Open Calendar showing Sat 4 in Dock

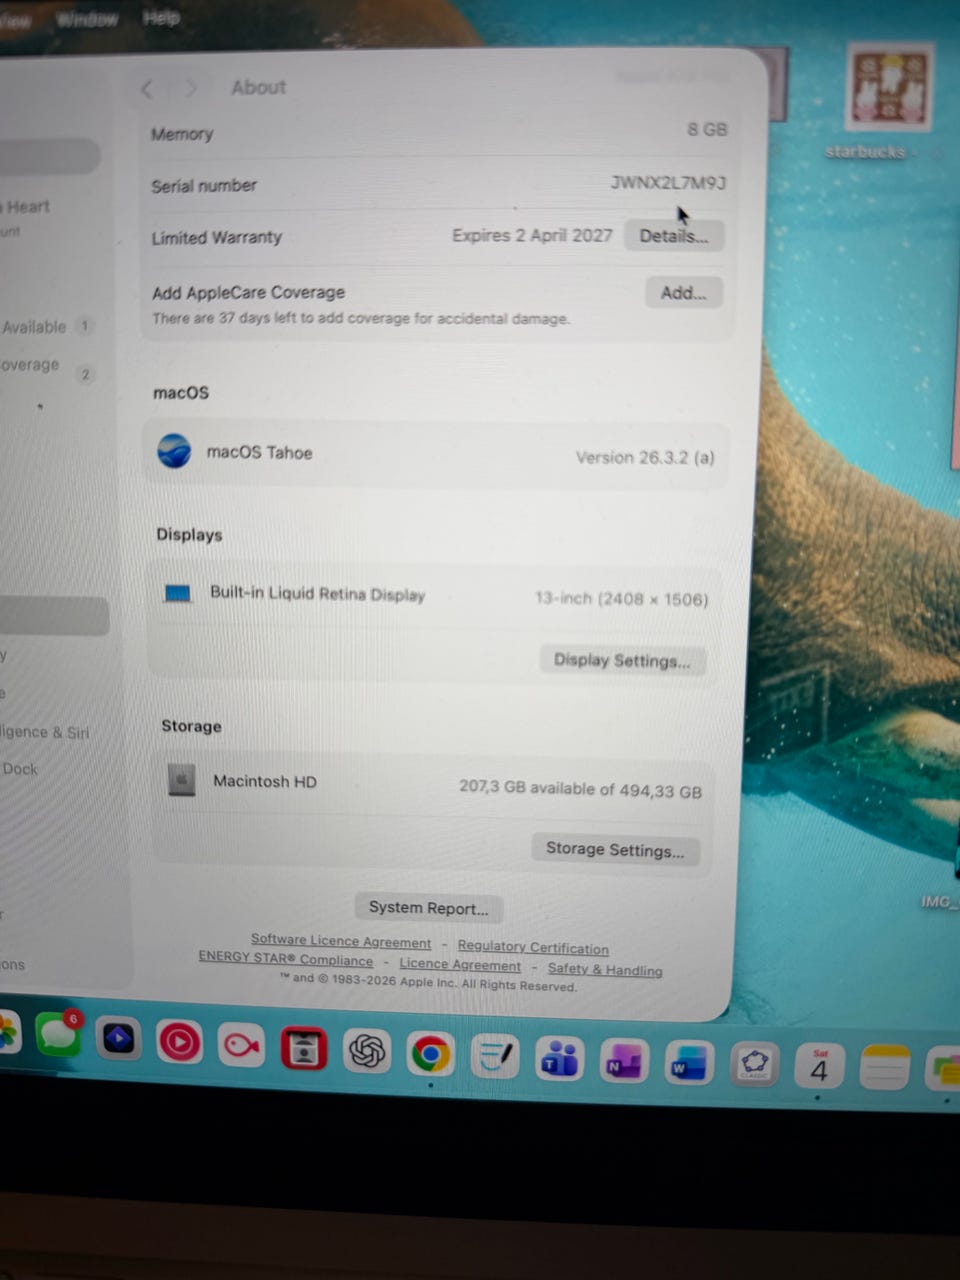coord(820,1067)
